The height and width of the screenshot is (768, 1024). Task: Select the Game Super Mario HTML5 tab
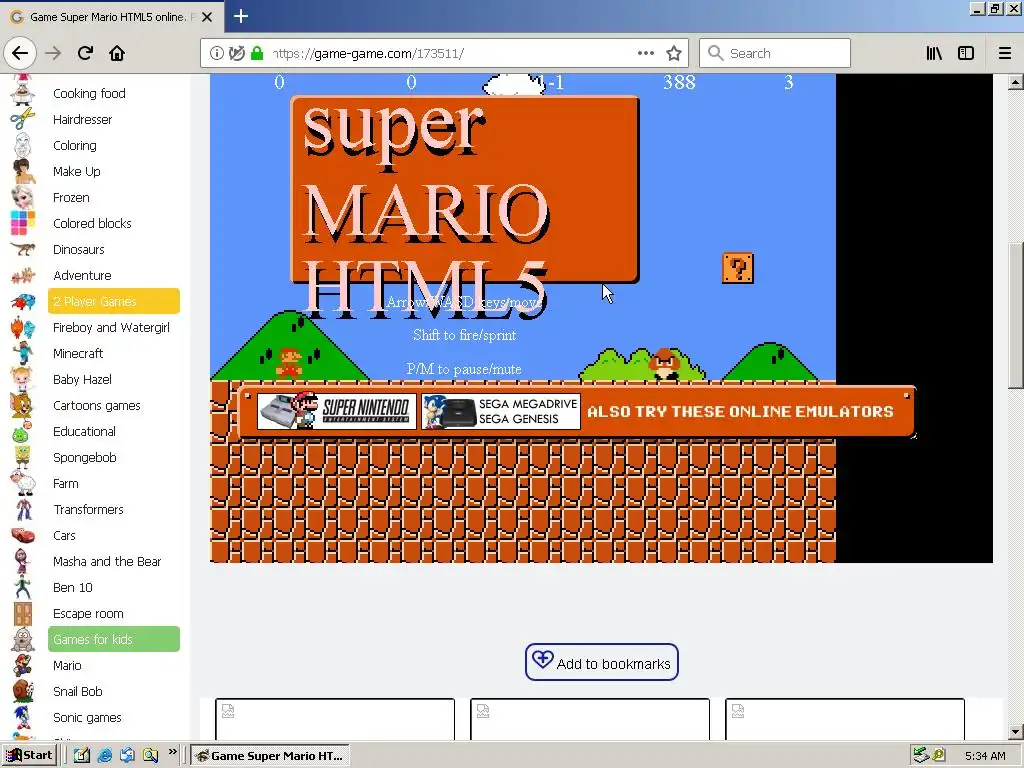[112, 17]
